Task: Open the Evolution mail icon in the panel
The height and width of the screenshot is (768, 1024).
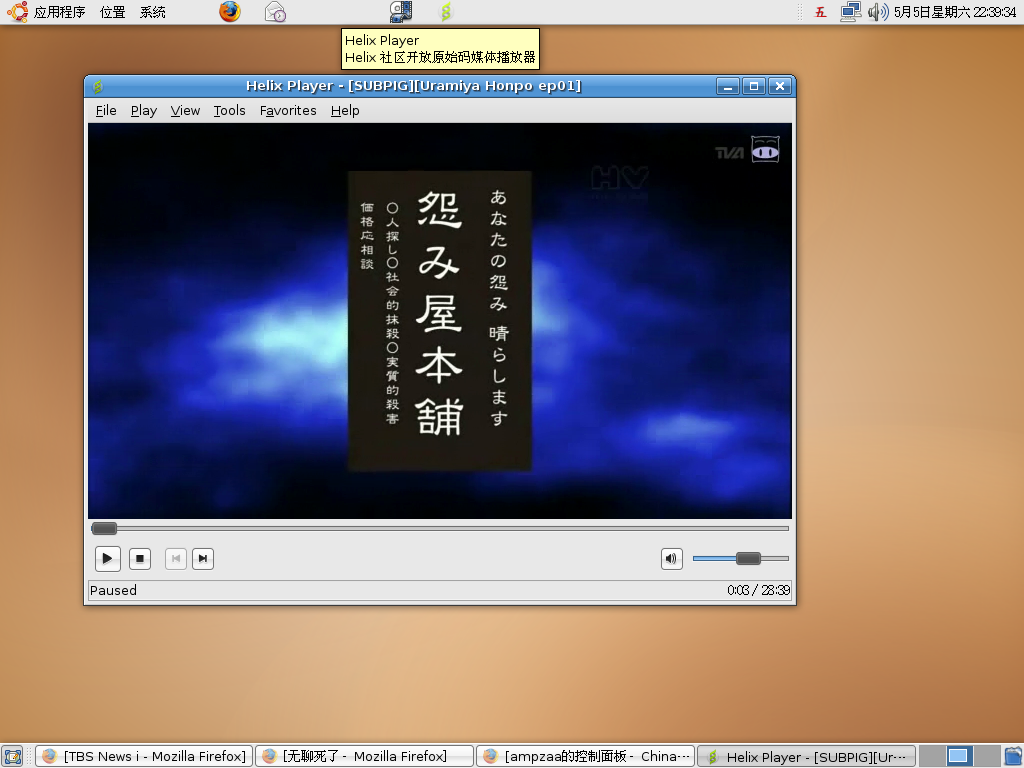Action: (274, 12)
